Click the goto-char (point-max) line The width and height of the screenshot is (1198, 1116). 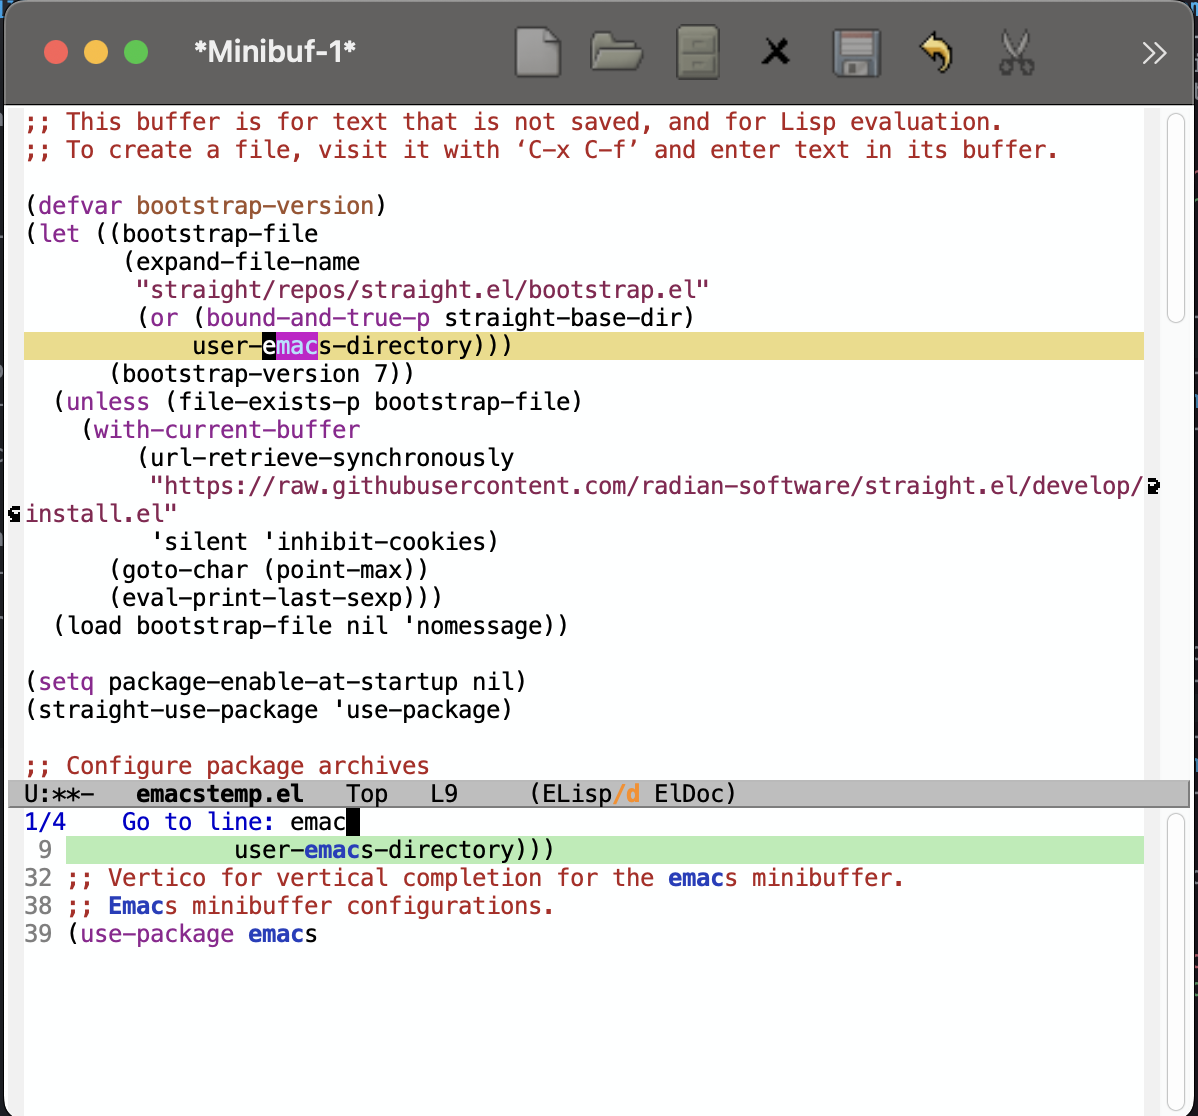[x=269, y=570]
